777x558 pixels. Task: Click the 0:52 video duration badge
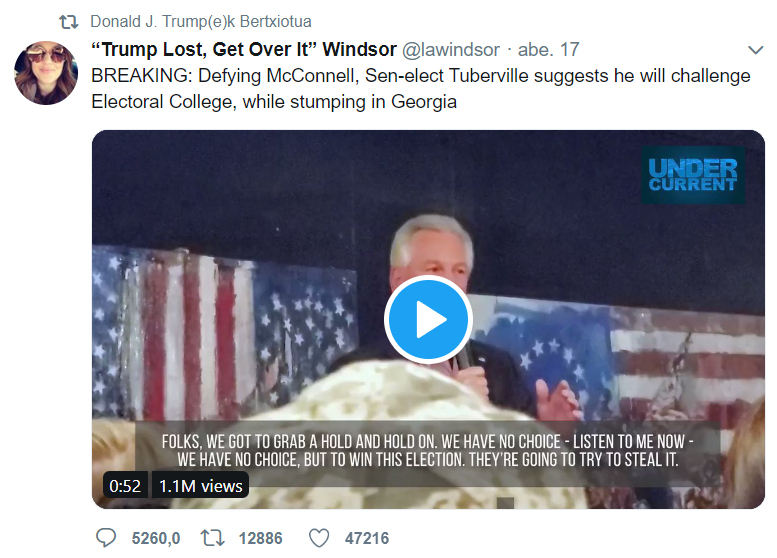(125, 486)
